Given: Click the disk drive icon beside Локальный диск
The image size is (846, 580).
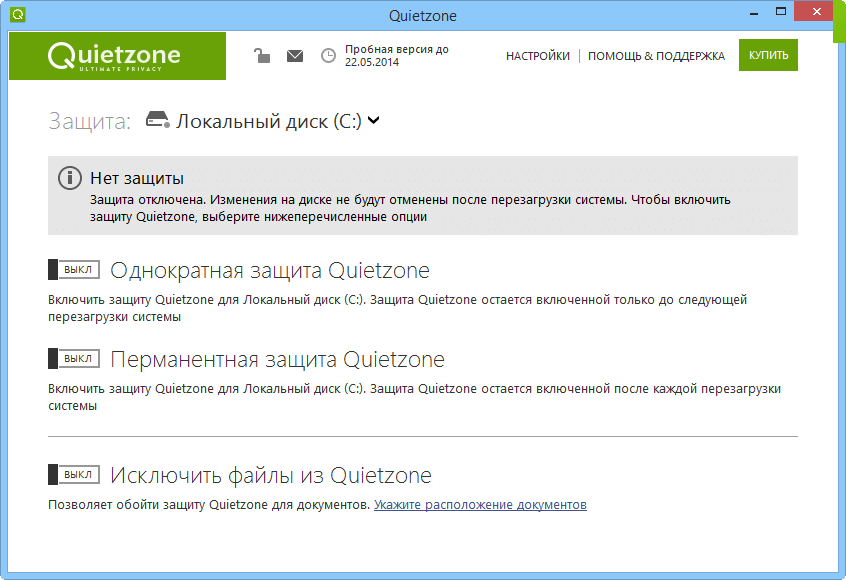Looking at the screenshot, I should point(158,120).
